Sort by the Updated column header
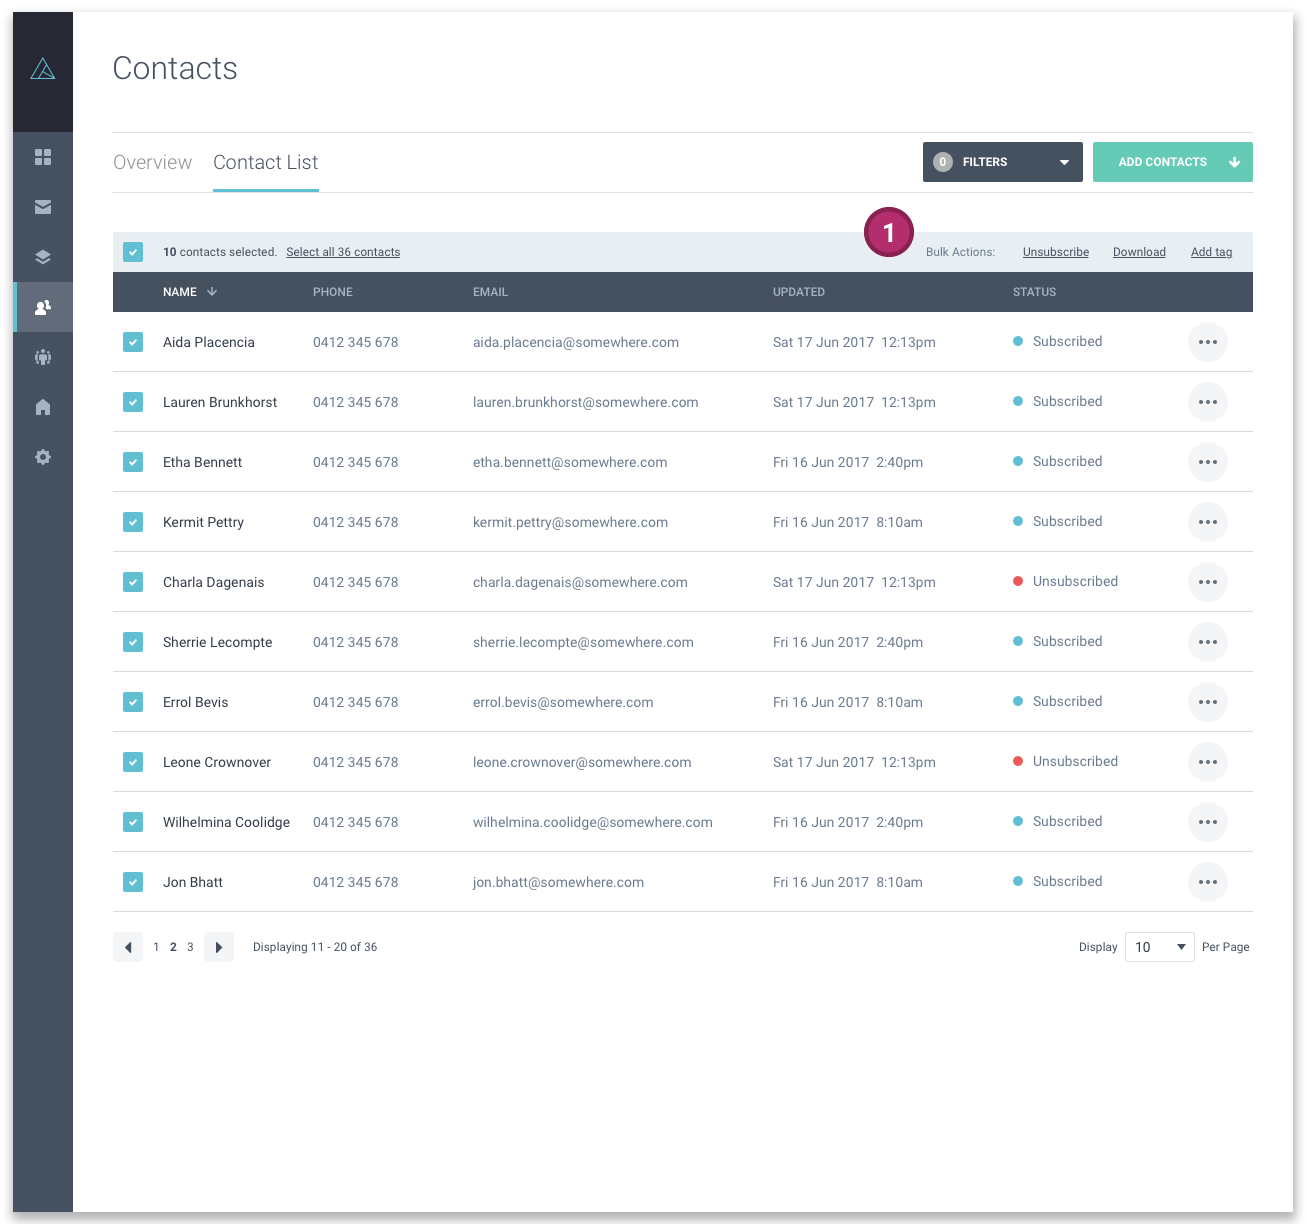This screenshot has height=1224, width=1306. 799,292
